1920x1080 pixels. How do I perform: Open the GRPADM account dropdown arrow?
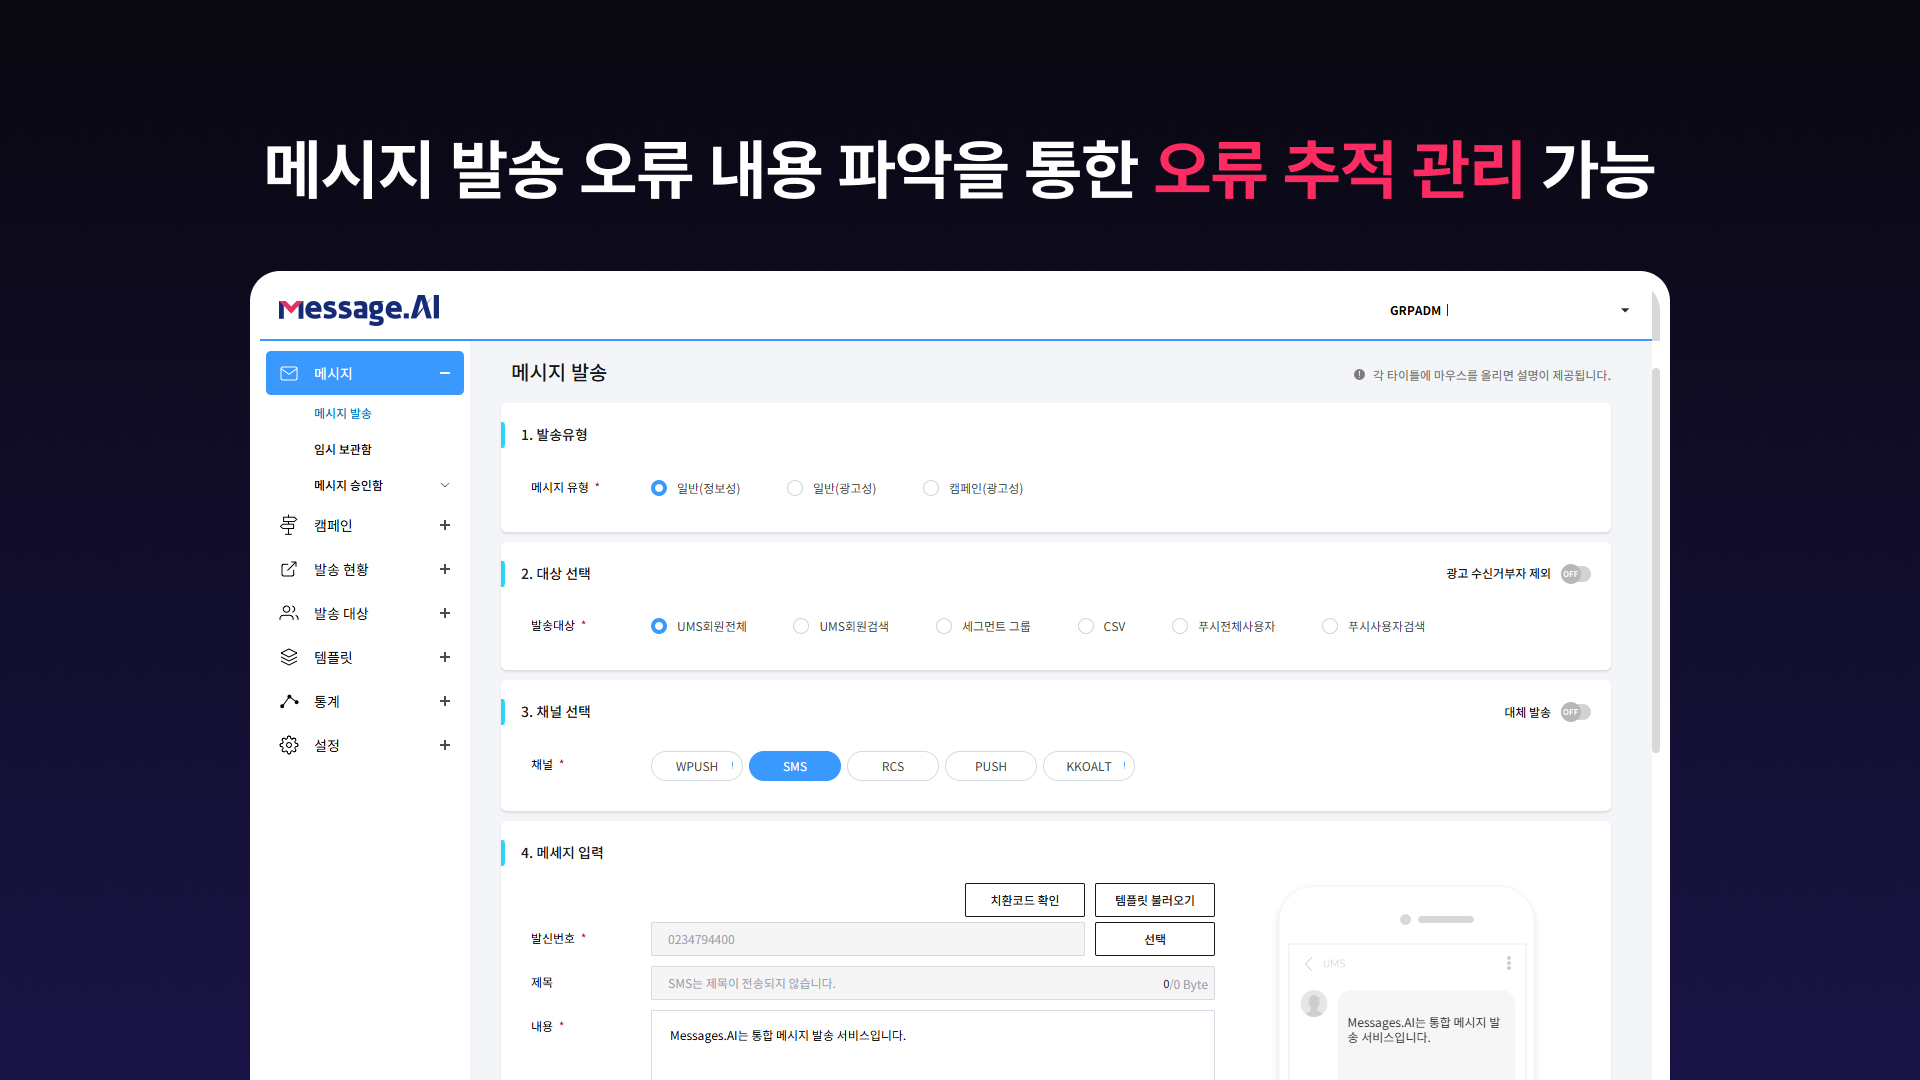(x=1625, y=310)
